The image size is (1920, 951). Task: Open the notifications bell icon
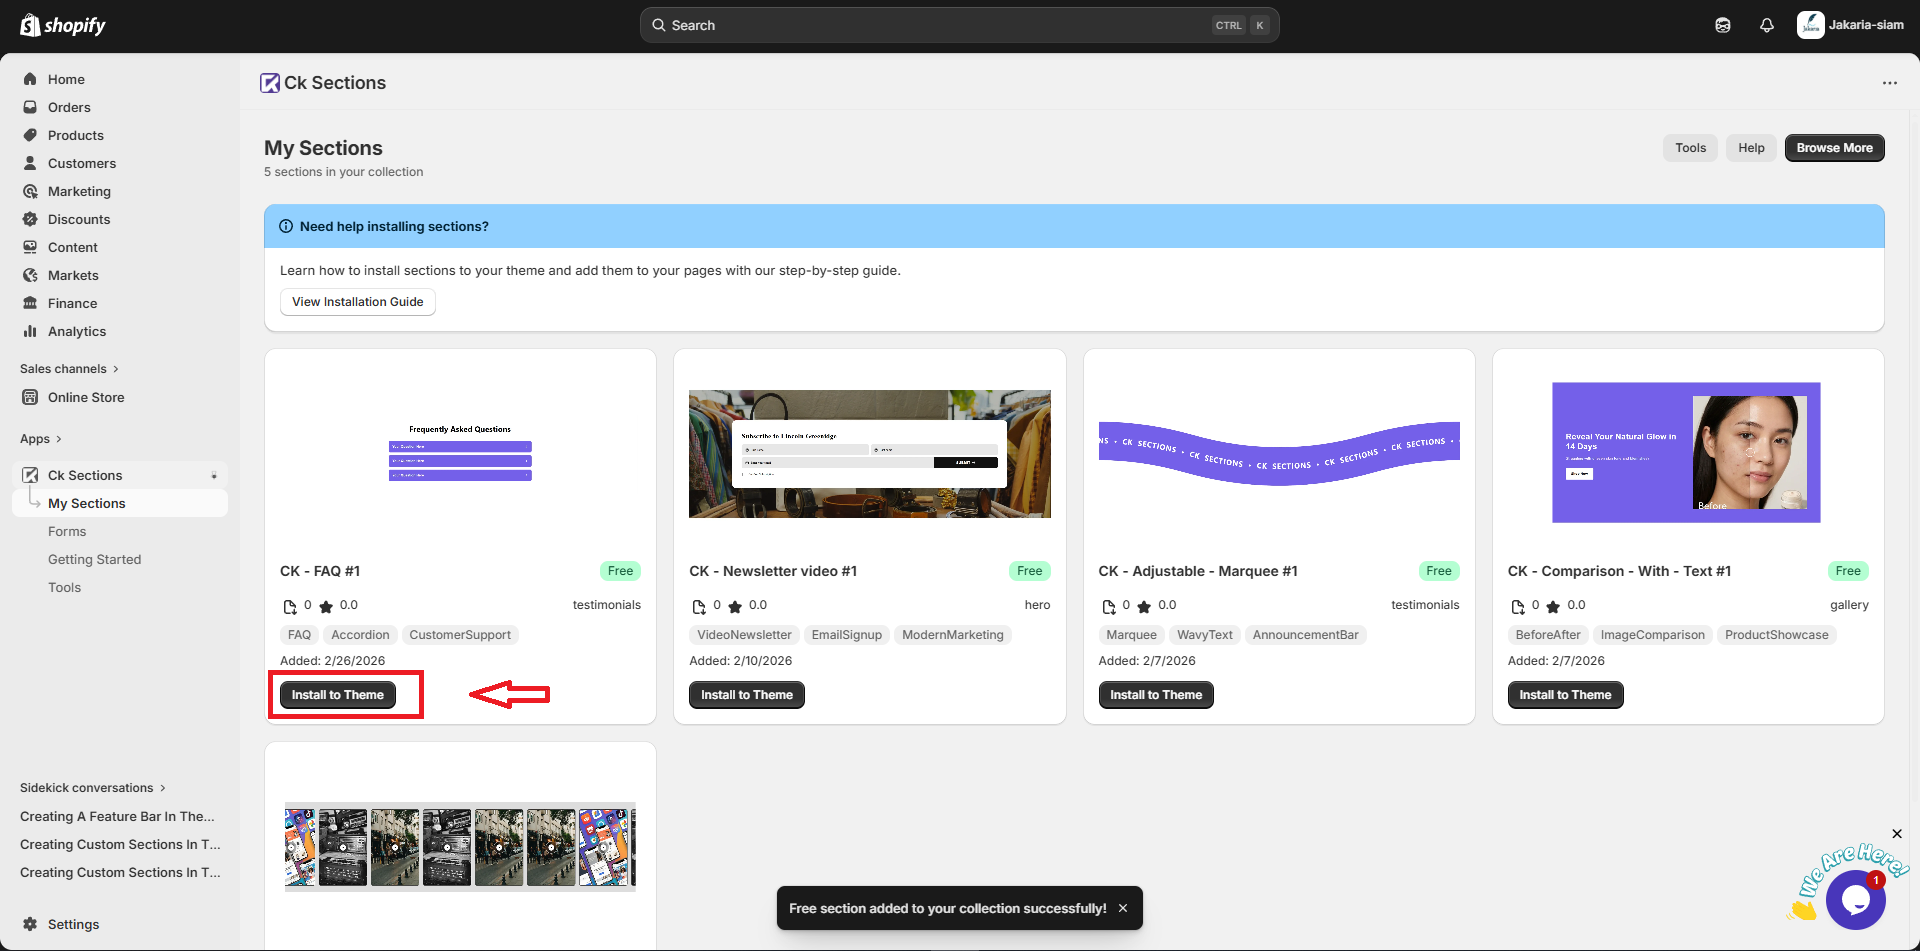coord(1767,25)
